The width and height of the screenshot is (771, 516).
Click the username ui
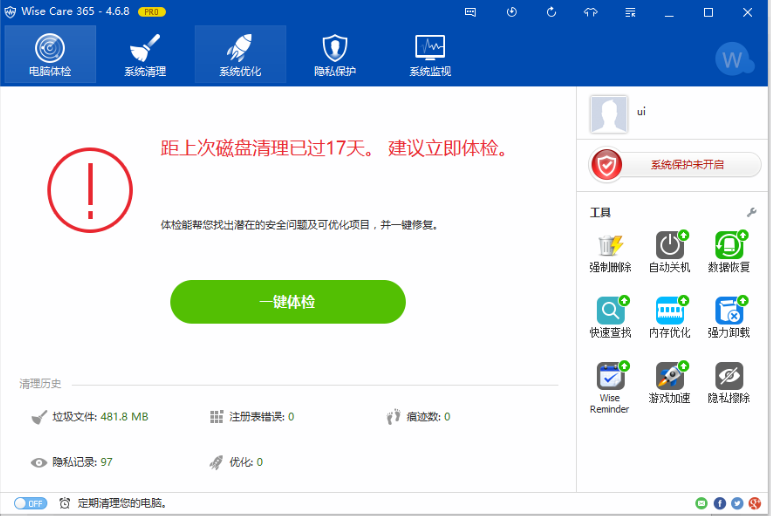[641, 112]
